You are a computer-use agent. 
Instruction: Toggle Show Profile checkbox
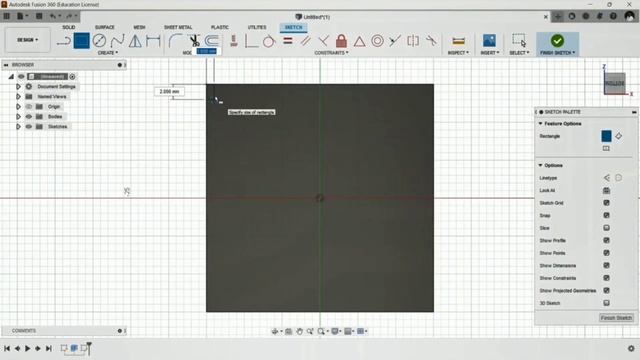[607, 240]
